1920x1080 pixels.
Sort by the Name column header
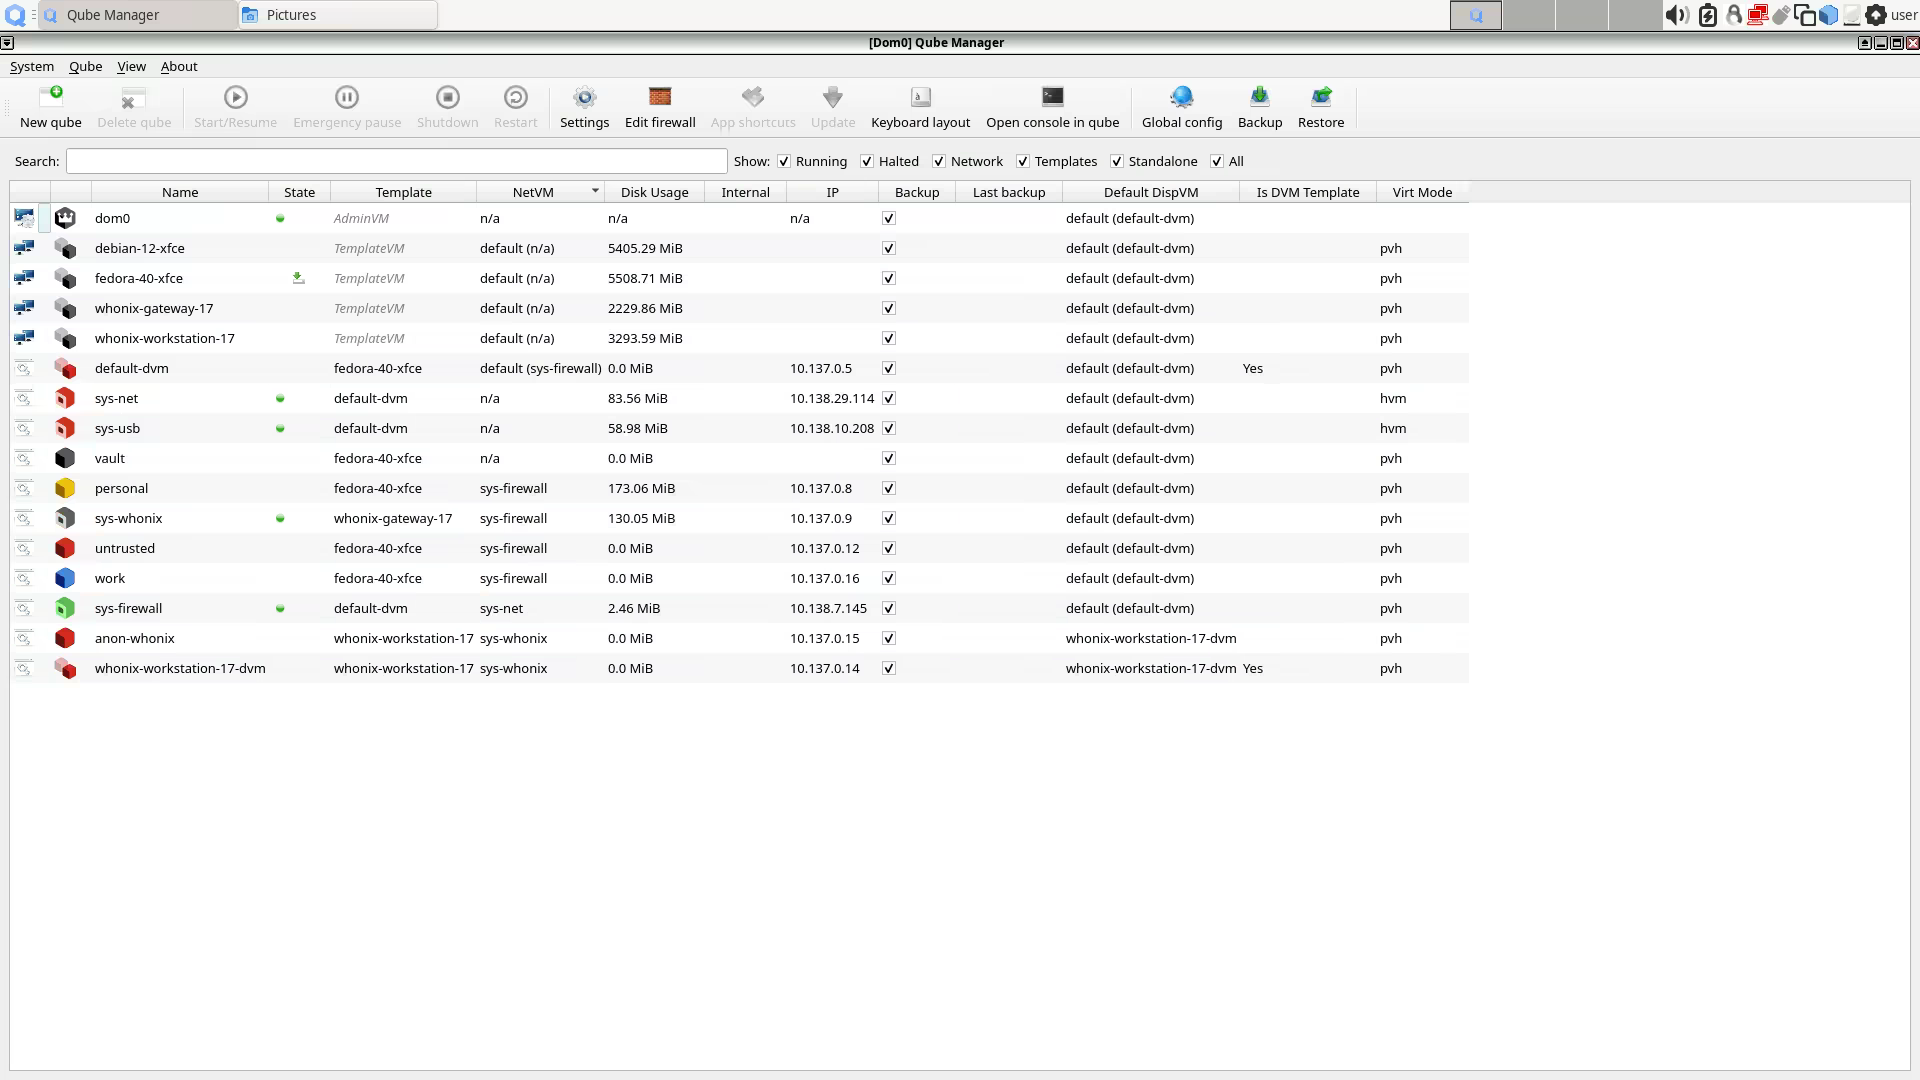pos(180,192)
